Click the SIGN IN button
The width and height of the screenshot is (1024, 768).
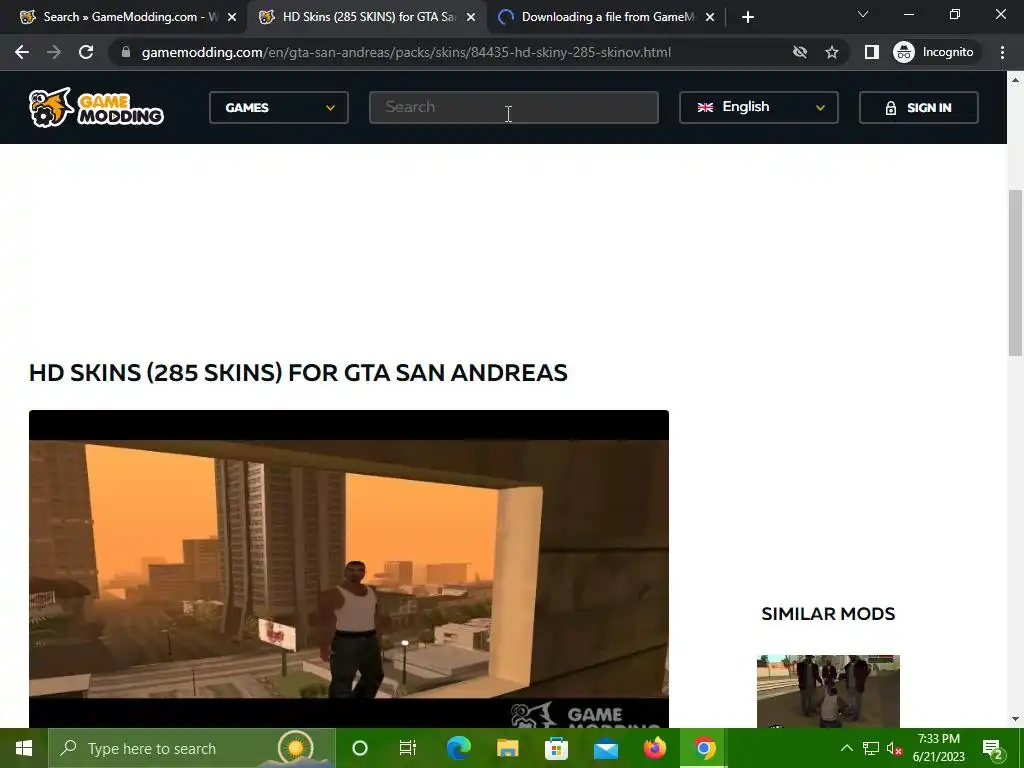[919, 108]
